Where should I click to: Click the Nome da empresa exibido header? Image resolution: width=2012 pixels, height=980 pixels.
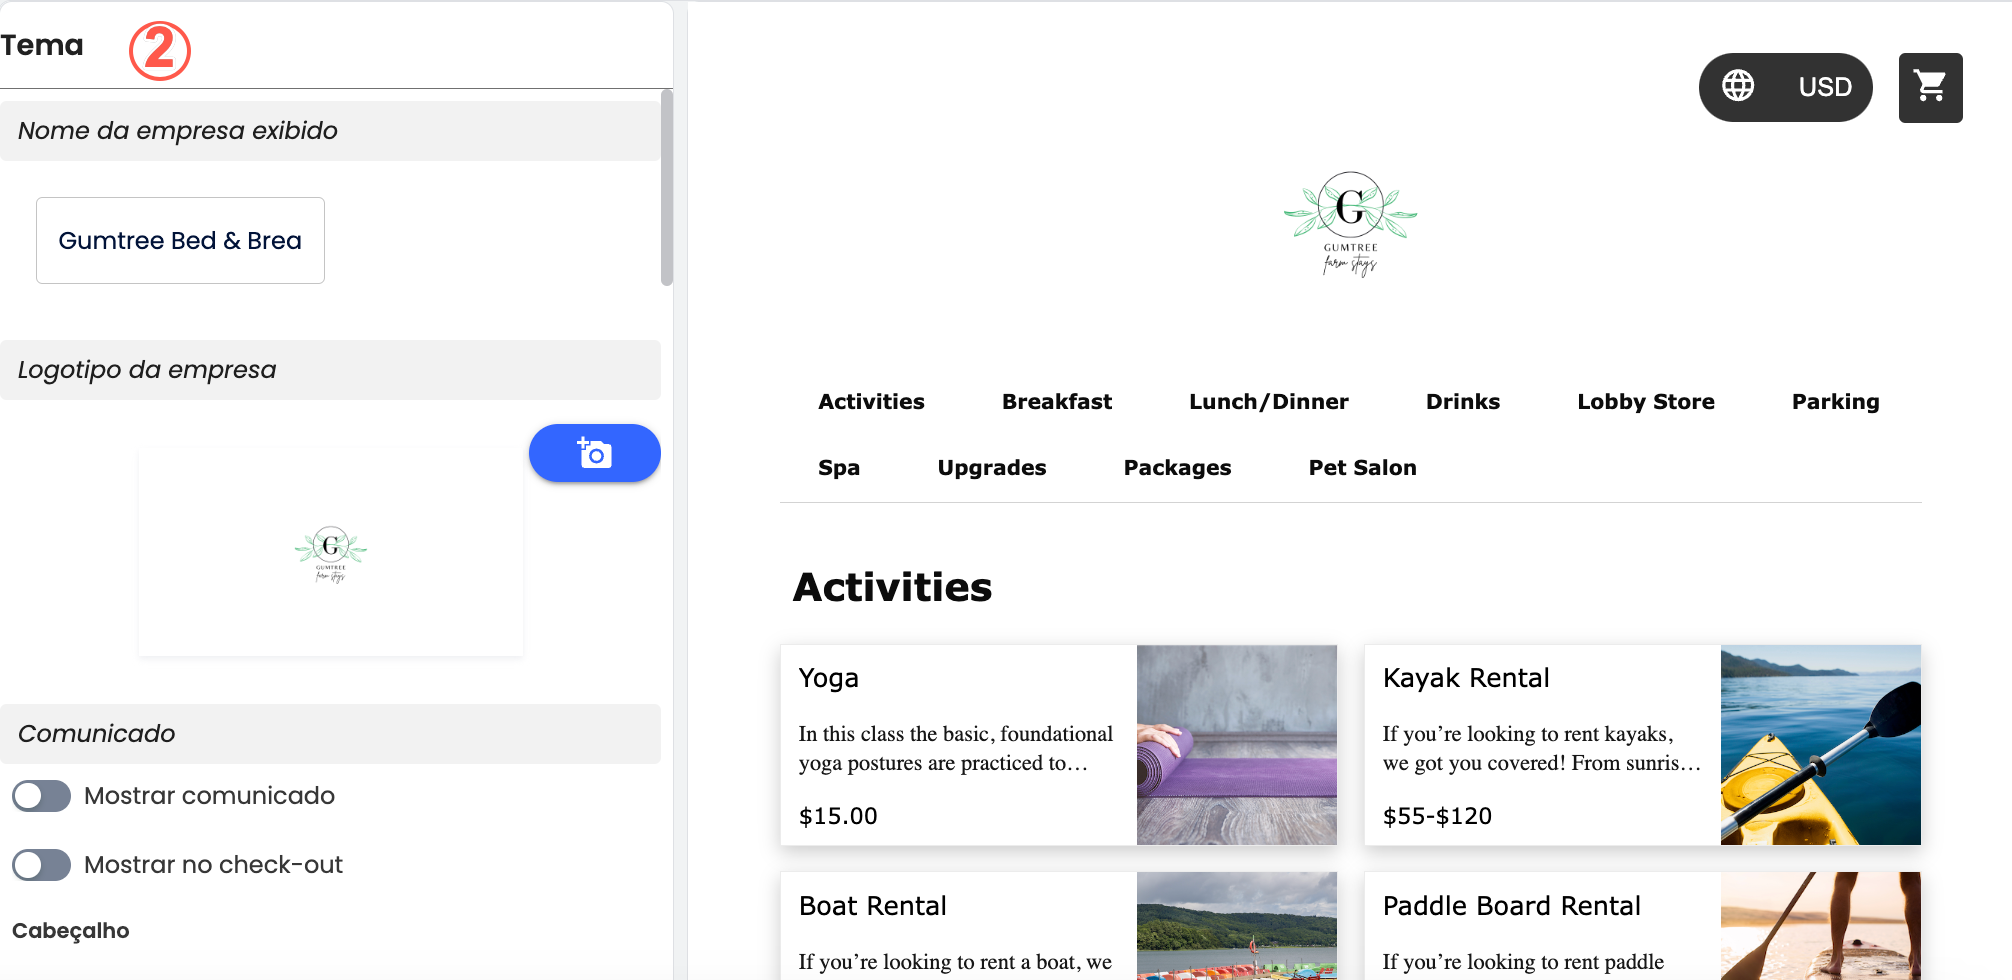[x=330, y=131]
